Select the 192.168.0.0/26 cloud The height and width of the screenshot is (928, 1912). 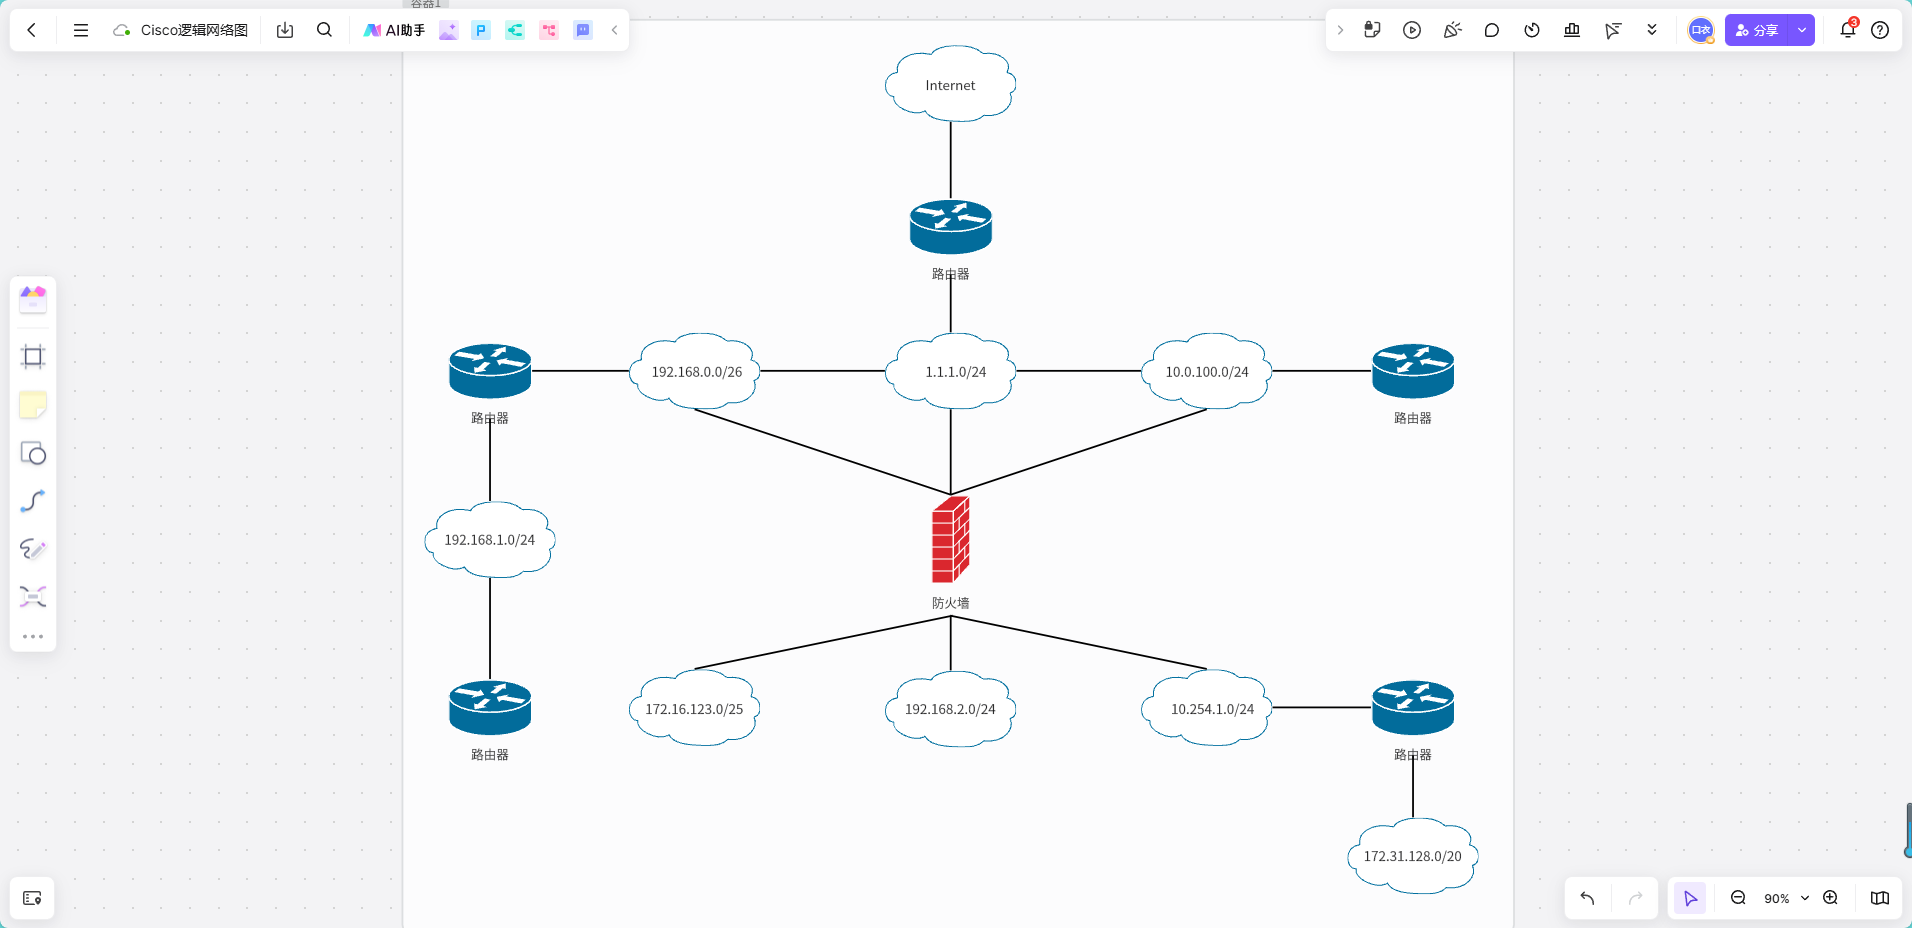click(x=696, y=371)
